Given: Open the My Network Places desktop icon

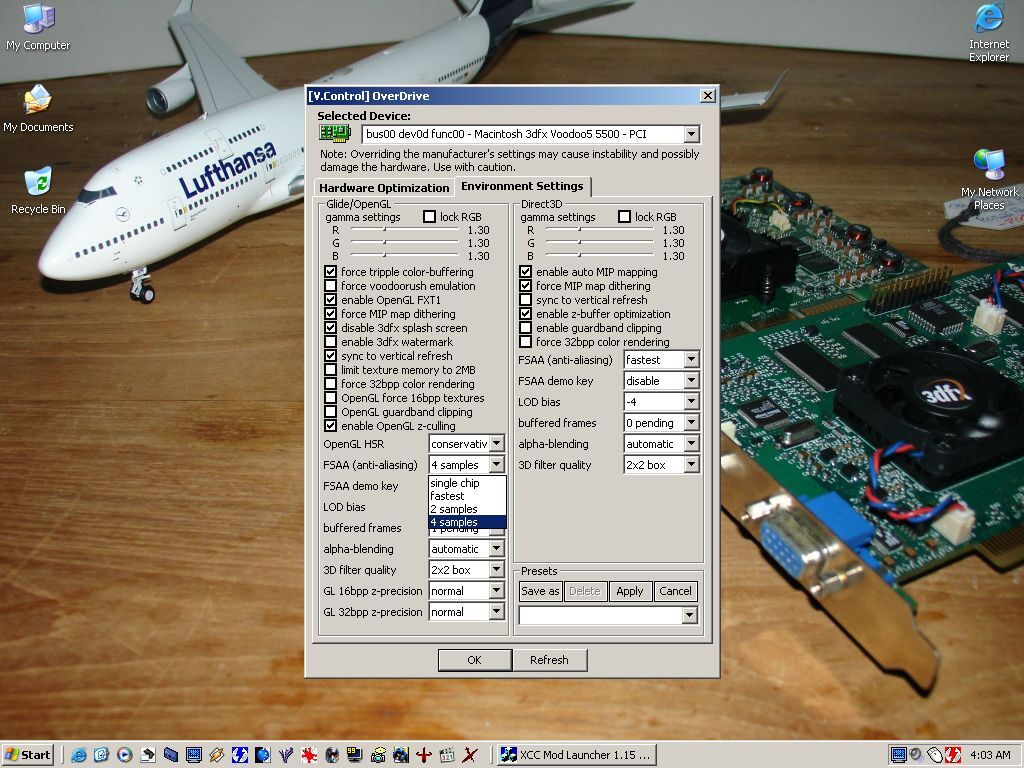Looking at the screenshot, I should 989,180.
